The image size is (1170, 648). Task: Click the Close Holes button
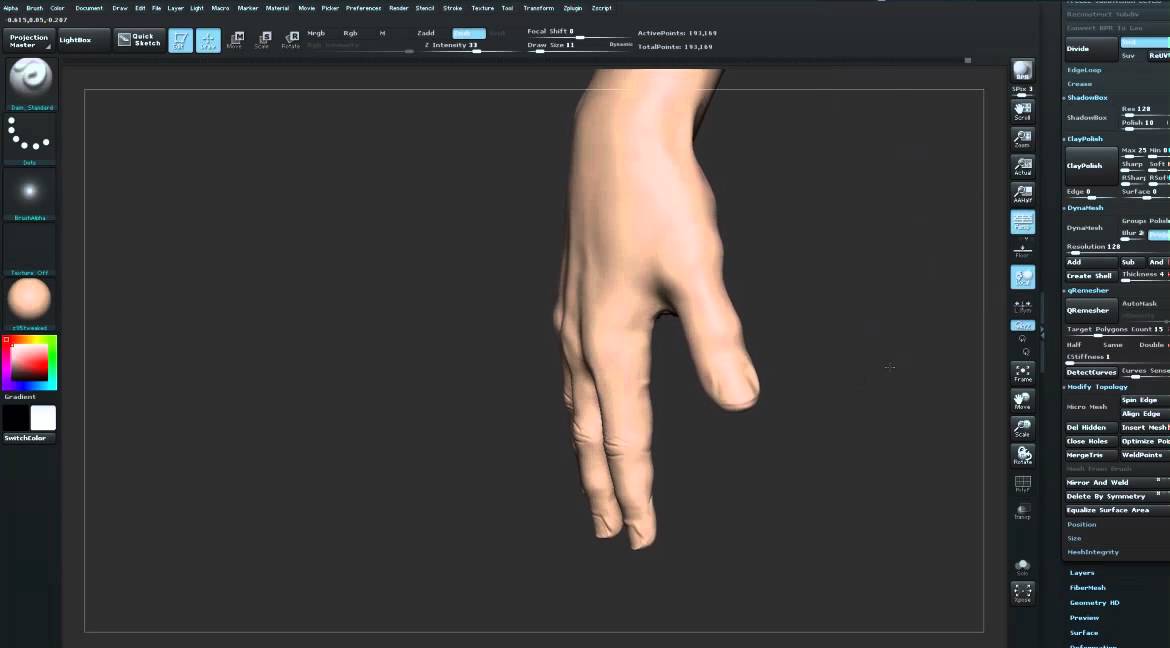tap(1091, 441)
